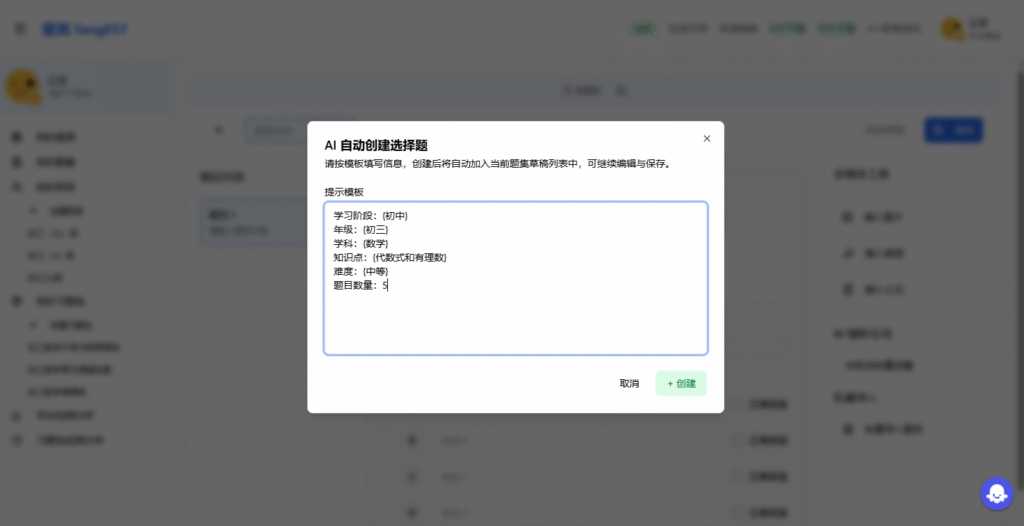Click the first tool icon in right panel
Viewport: 1024px width, 526px height.
coord(848,216)
